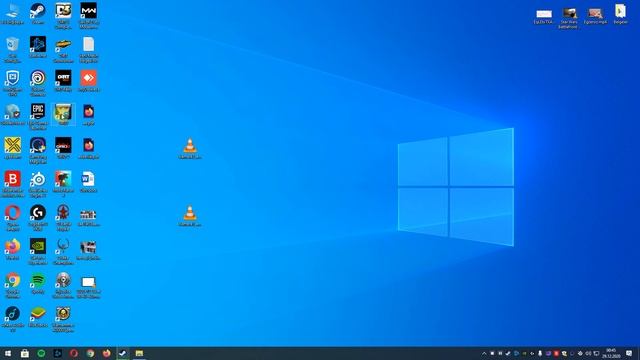
Task: Launch the SteelSeries Engine shortcut
Action: pos(38,184)
